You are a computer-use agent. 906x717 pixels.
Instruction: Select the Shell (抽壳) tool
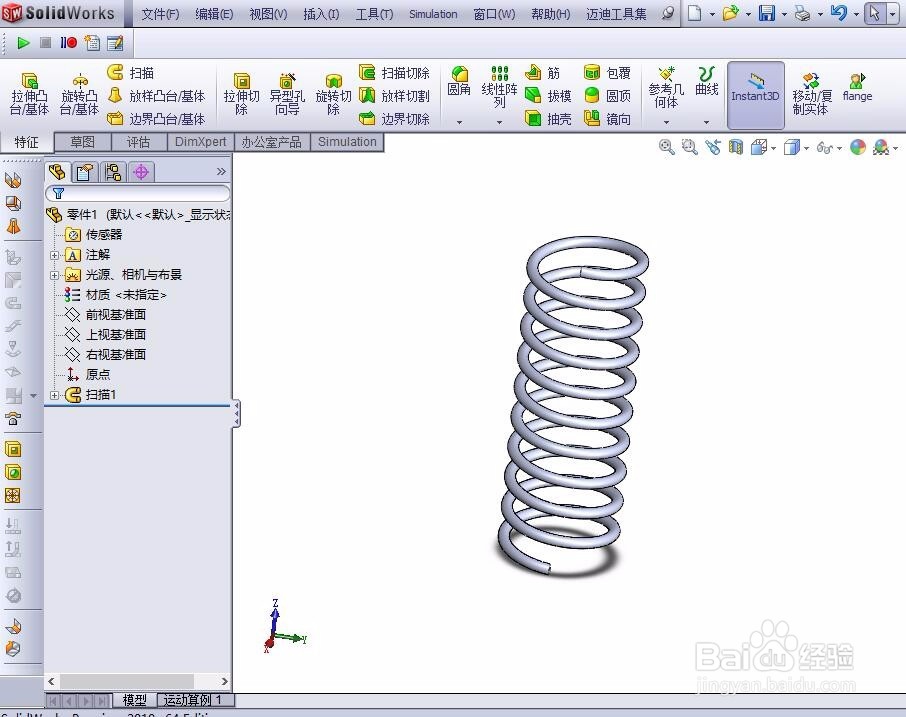point(536,119)
